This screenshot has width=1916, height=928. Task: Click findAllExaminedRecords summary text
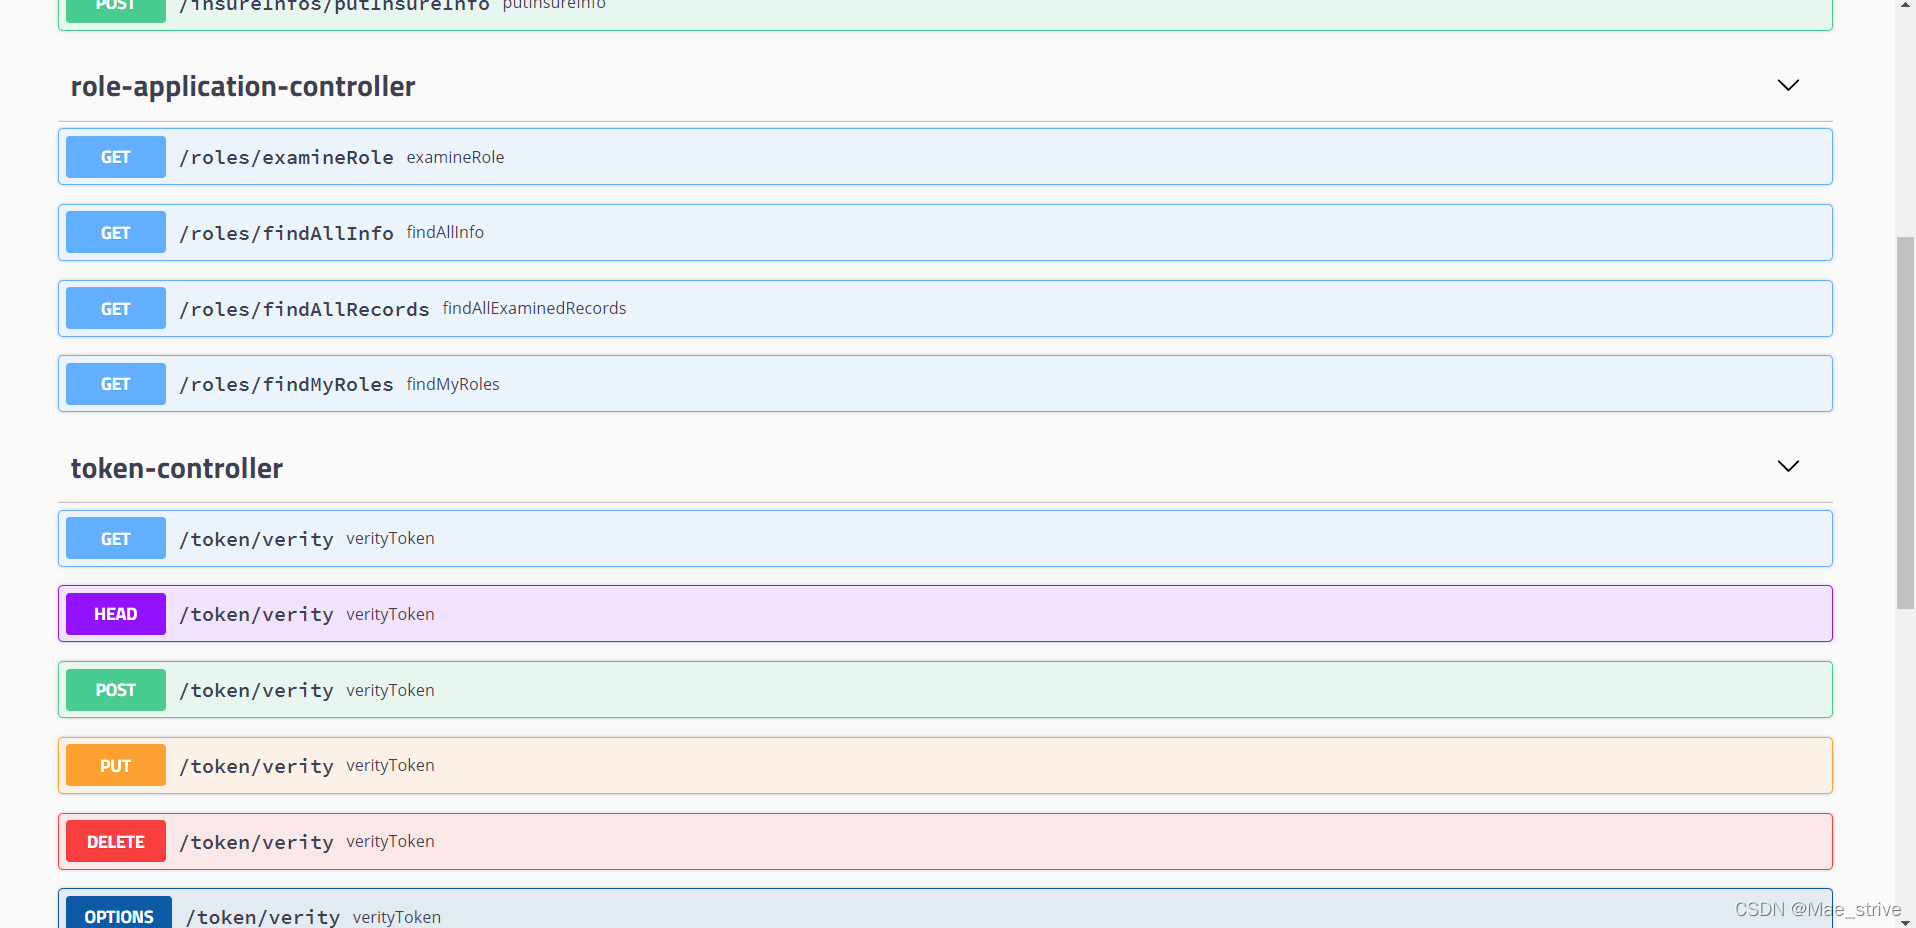tap(534, 308)
